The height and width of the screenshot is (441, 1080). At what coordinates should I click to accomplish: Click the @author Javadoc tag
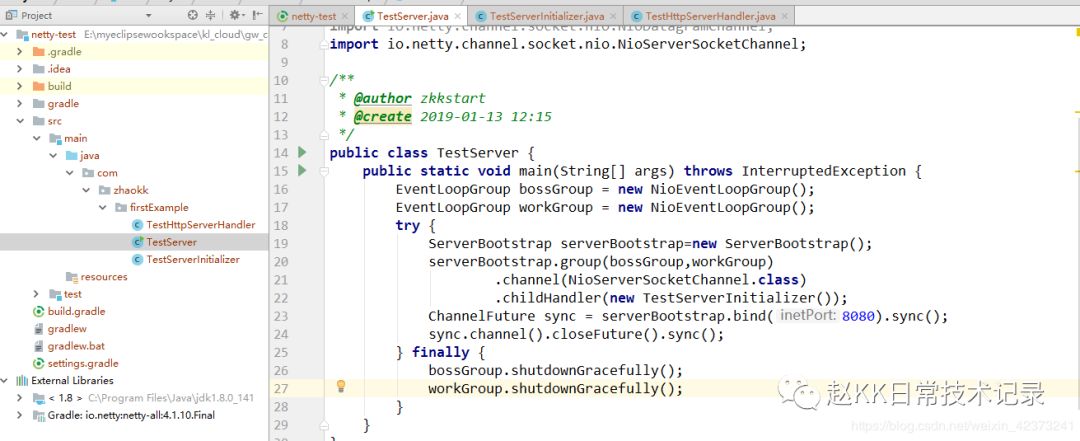(382, 99)
